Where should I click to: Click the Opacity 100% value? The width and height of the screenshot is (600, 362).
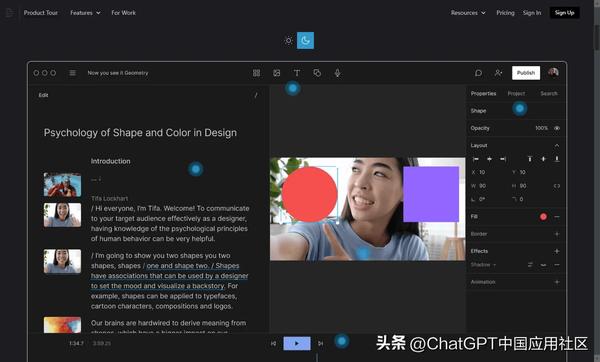541,128
